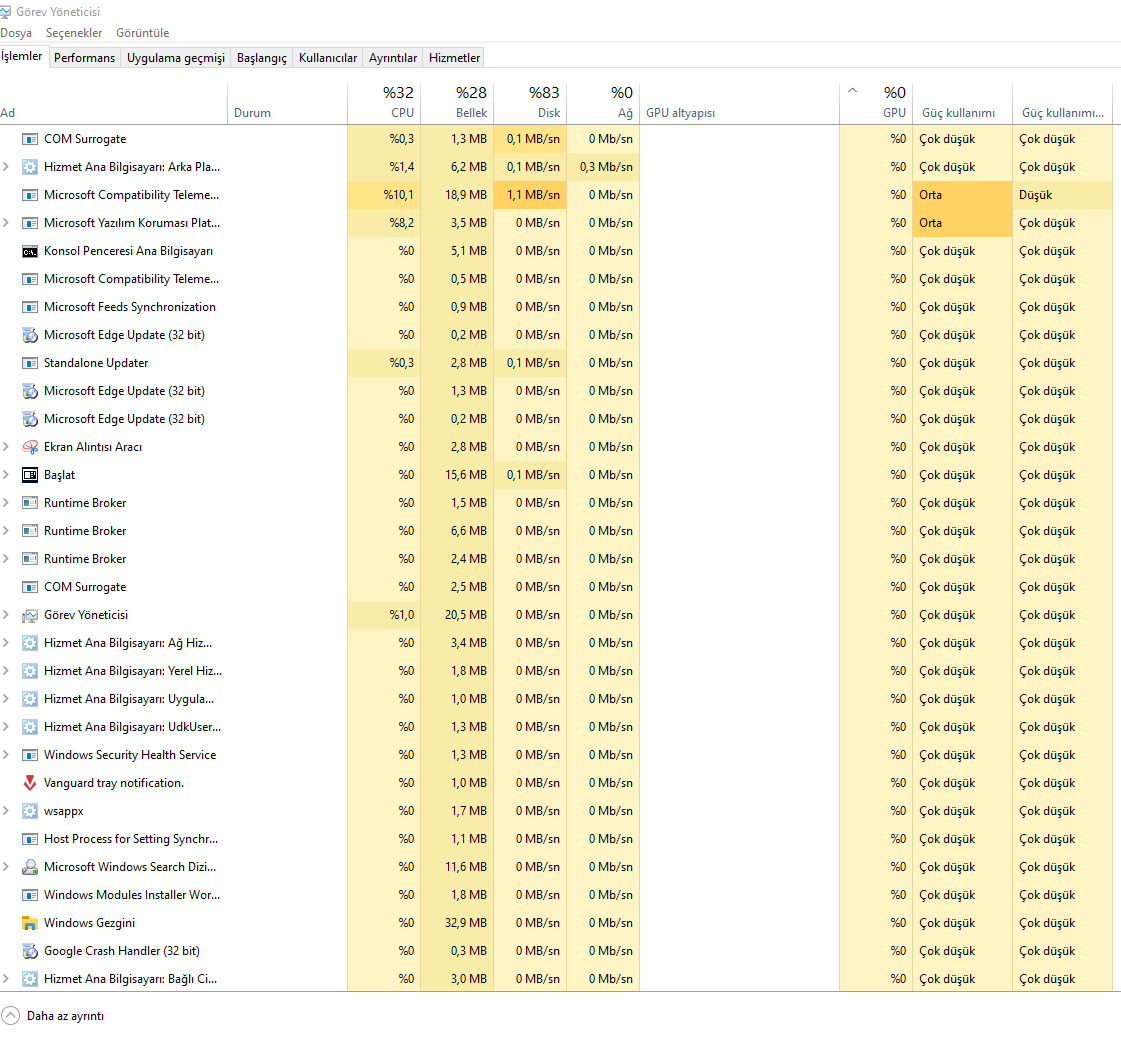Click the Microsoft Feeds Synchronization icon

tap(29, 307)
